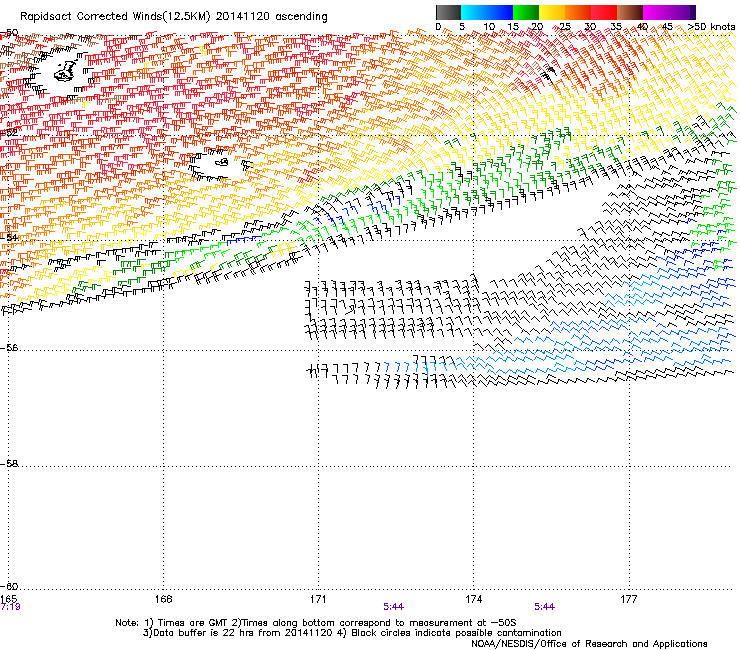Screen dimensions: 740x650
Task: Click the larger island outline near -51 latitude
Action: (65, 71)
